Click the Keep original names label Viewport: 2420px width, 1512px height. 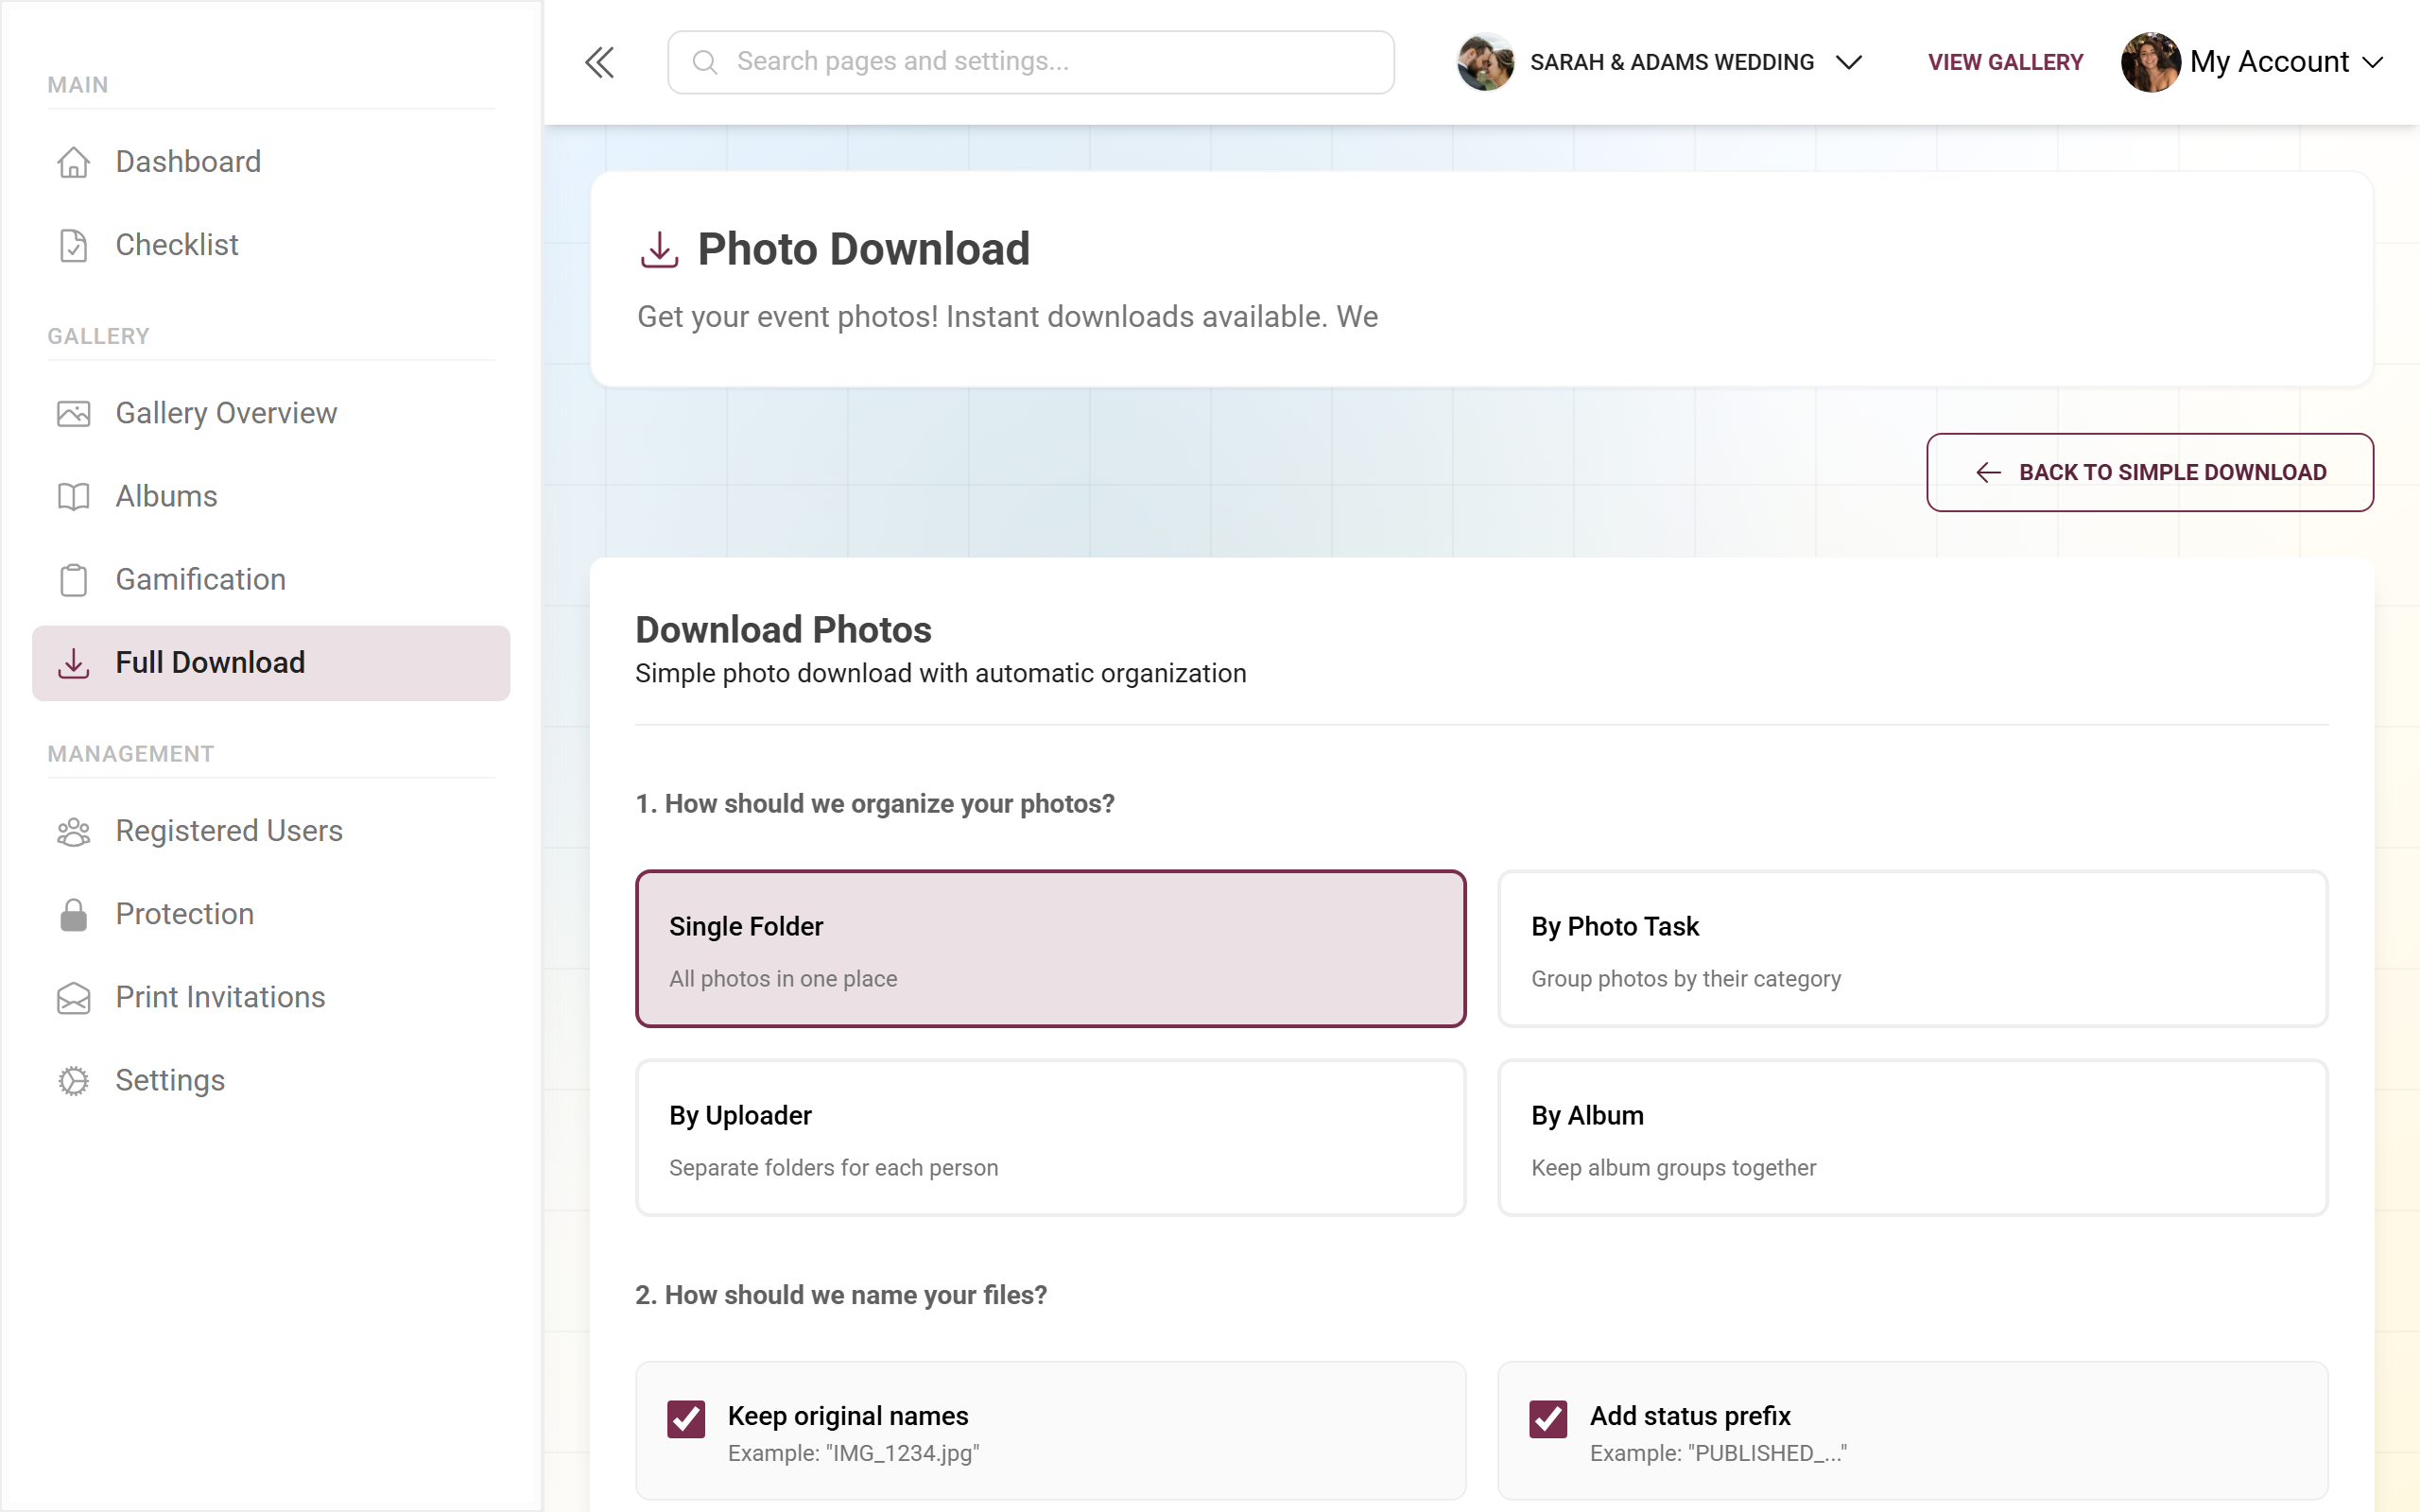pyautogui.click(x=848, y=1416)
